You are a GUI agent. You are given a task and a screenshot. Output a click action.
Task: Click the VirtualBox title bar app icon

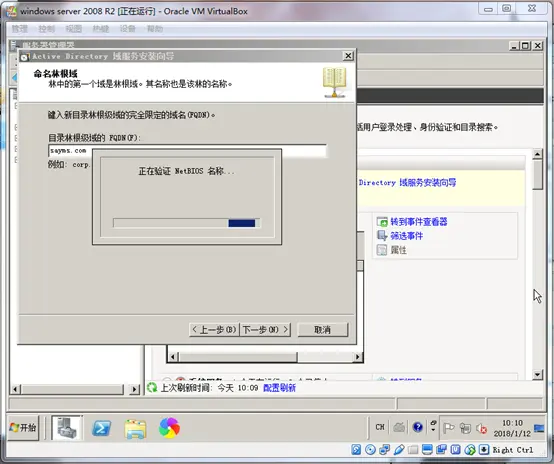click(11, 11)
